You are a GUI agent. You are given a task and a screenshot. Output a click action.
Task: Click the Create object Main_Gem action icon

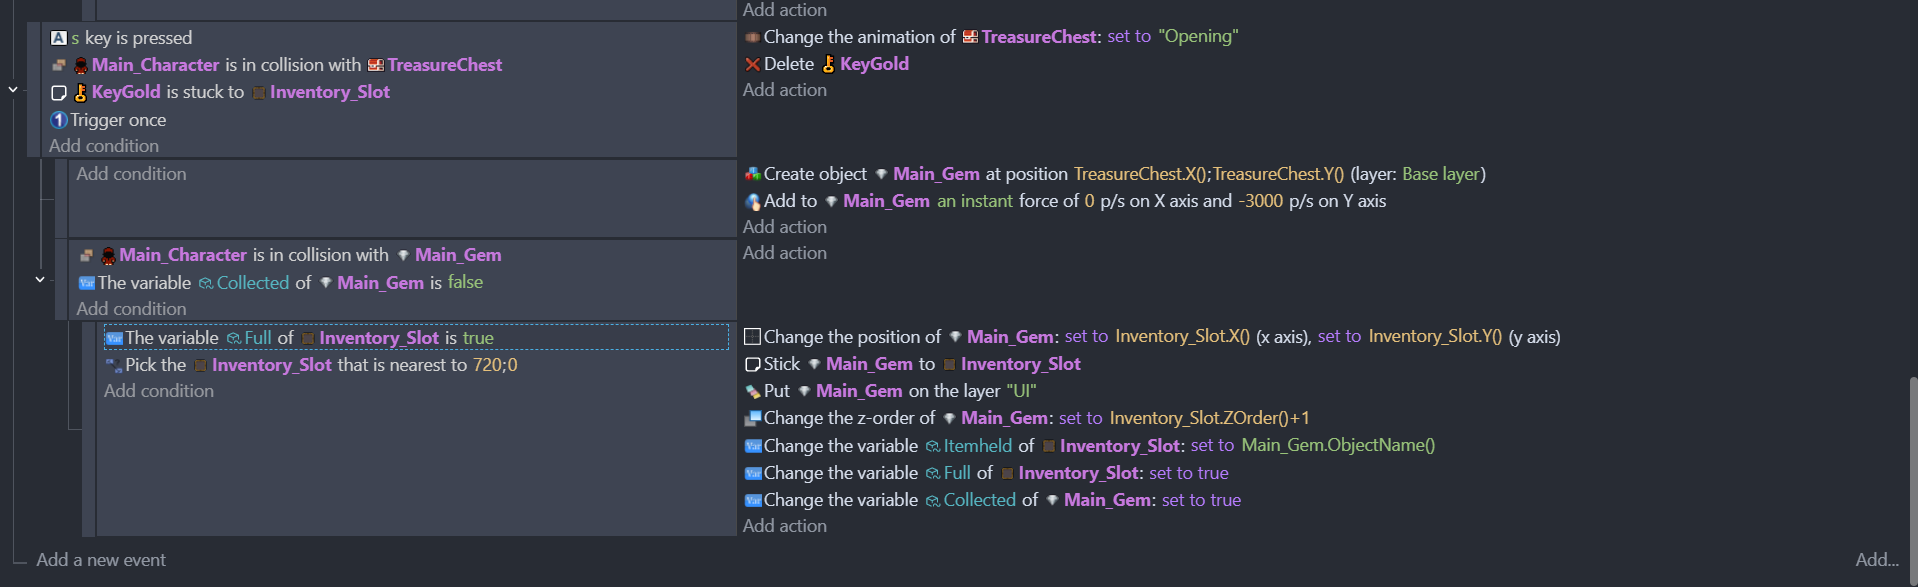pos(753,174)
